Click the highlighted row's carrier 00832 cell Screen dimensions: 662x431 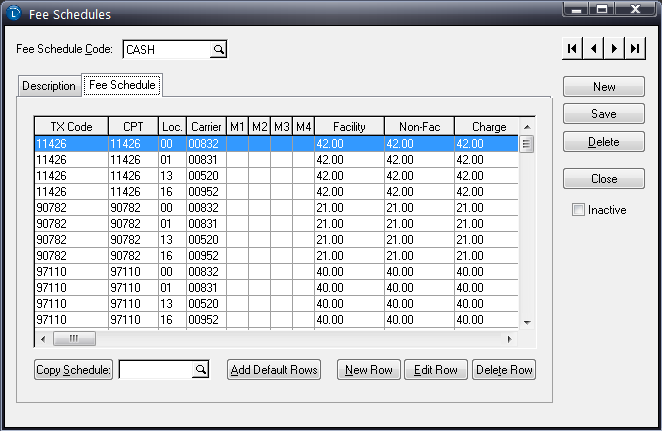206,144
